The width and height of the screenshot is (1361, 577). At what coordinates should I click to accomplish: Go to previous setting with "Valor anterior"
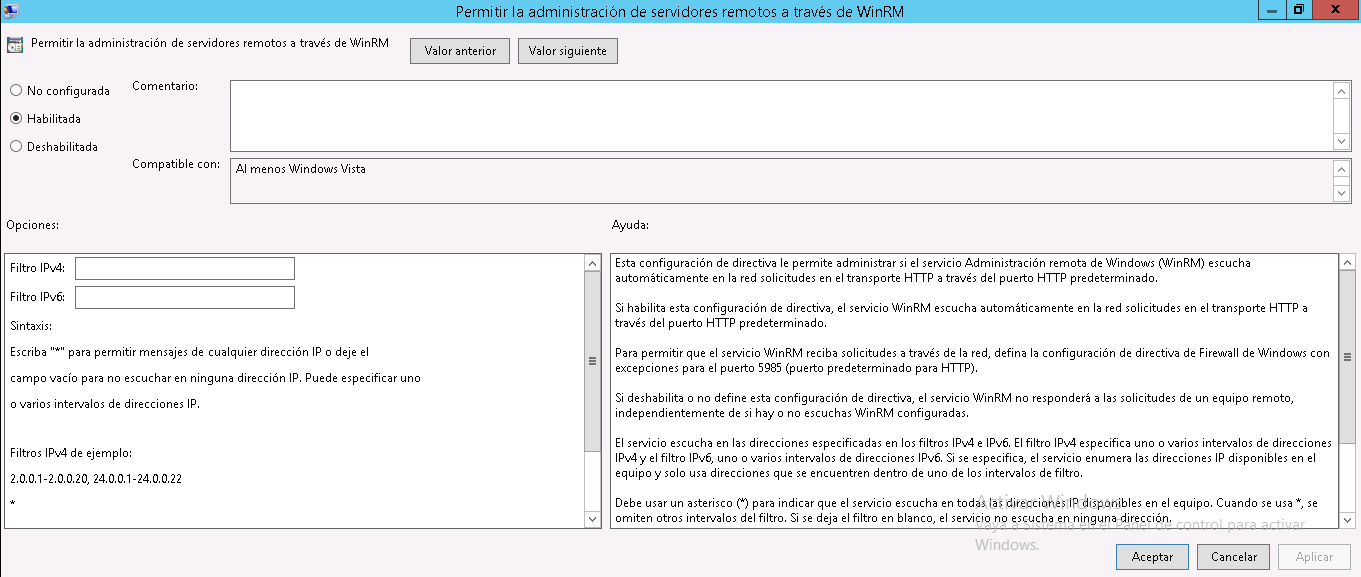tap(460, 51)
